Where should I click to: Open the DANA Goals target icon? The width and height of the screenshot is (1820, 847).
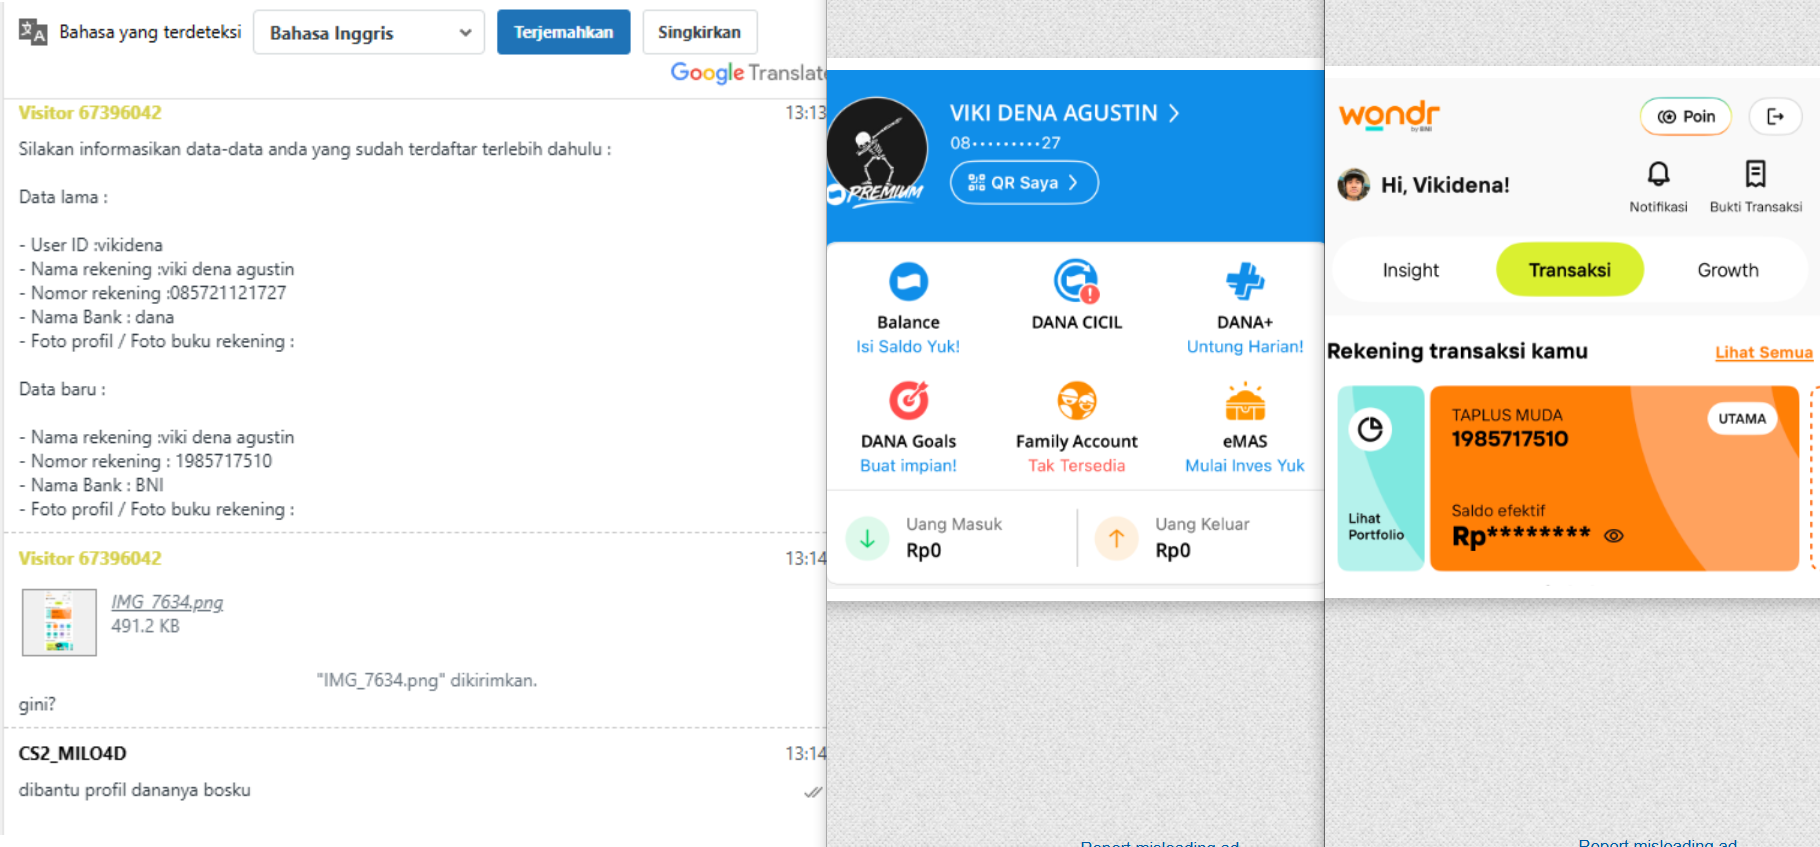[908, 400]
